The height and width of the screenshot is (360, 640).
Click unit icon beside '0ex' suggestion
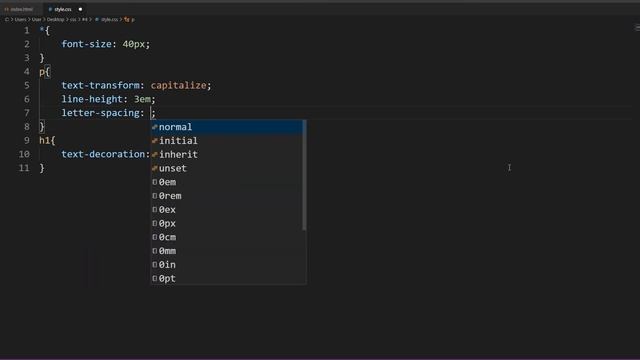(155, 210)
